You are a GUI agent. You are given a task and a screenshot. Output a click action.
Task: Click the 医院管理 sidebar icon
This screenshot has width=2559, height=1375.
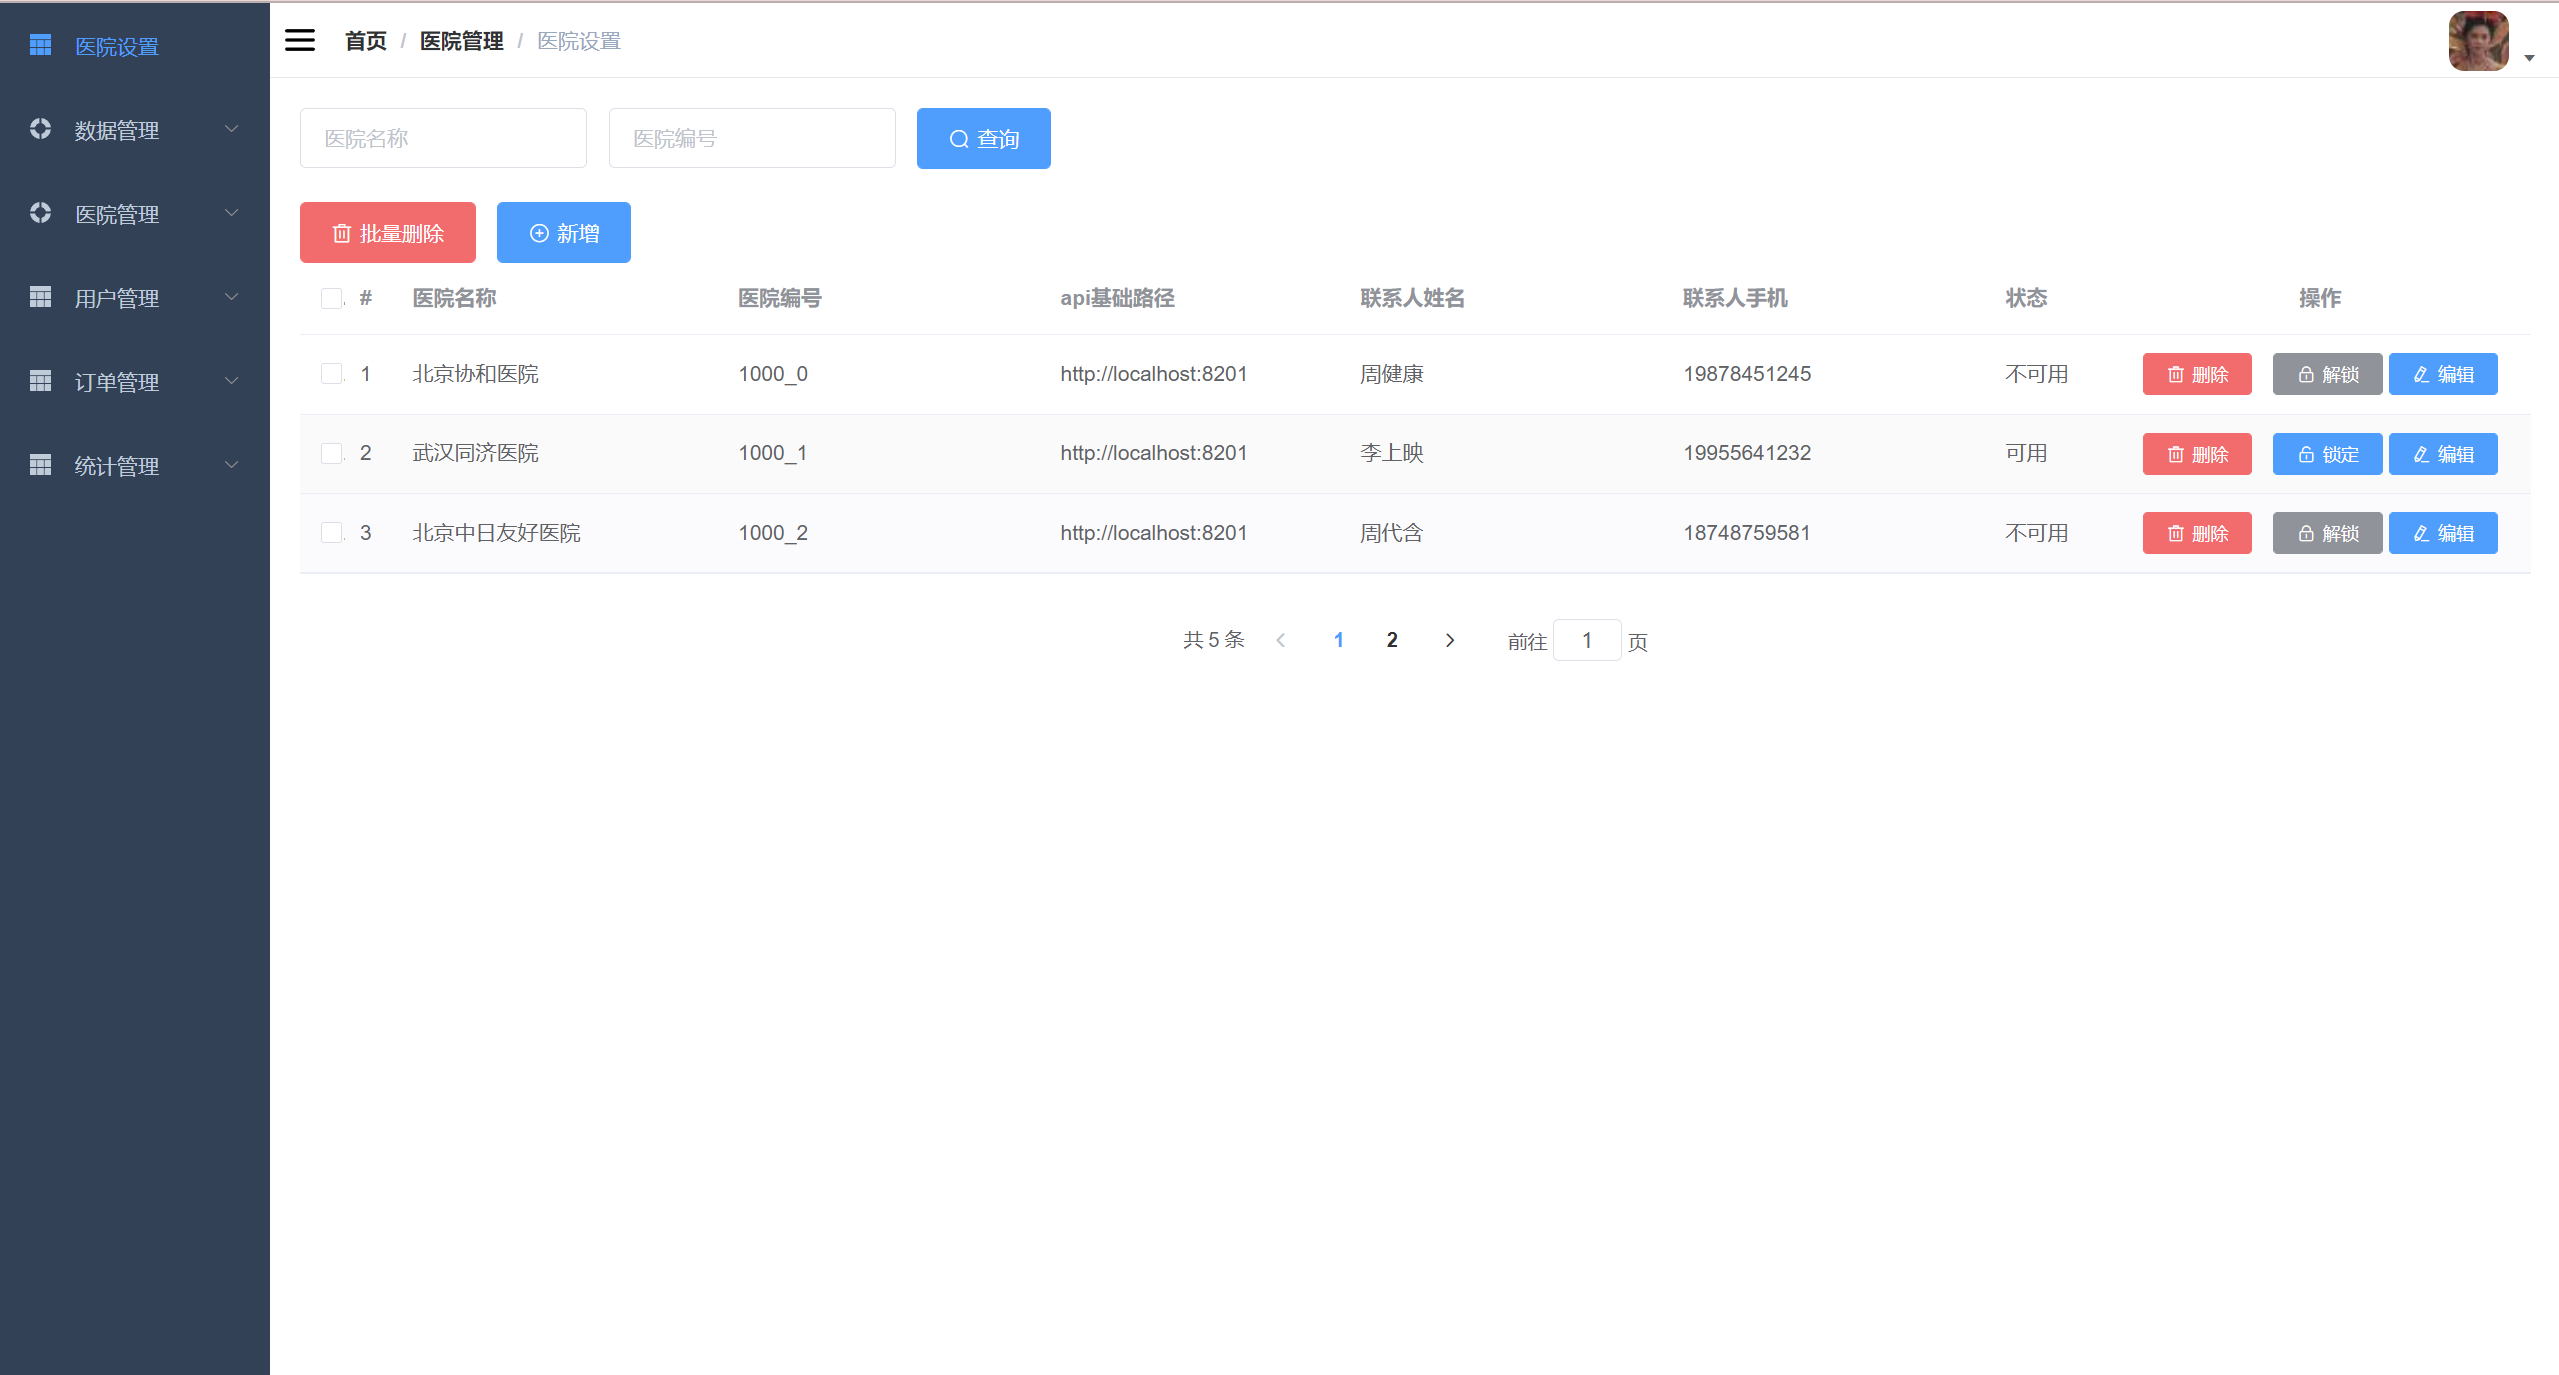[40, 213]
